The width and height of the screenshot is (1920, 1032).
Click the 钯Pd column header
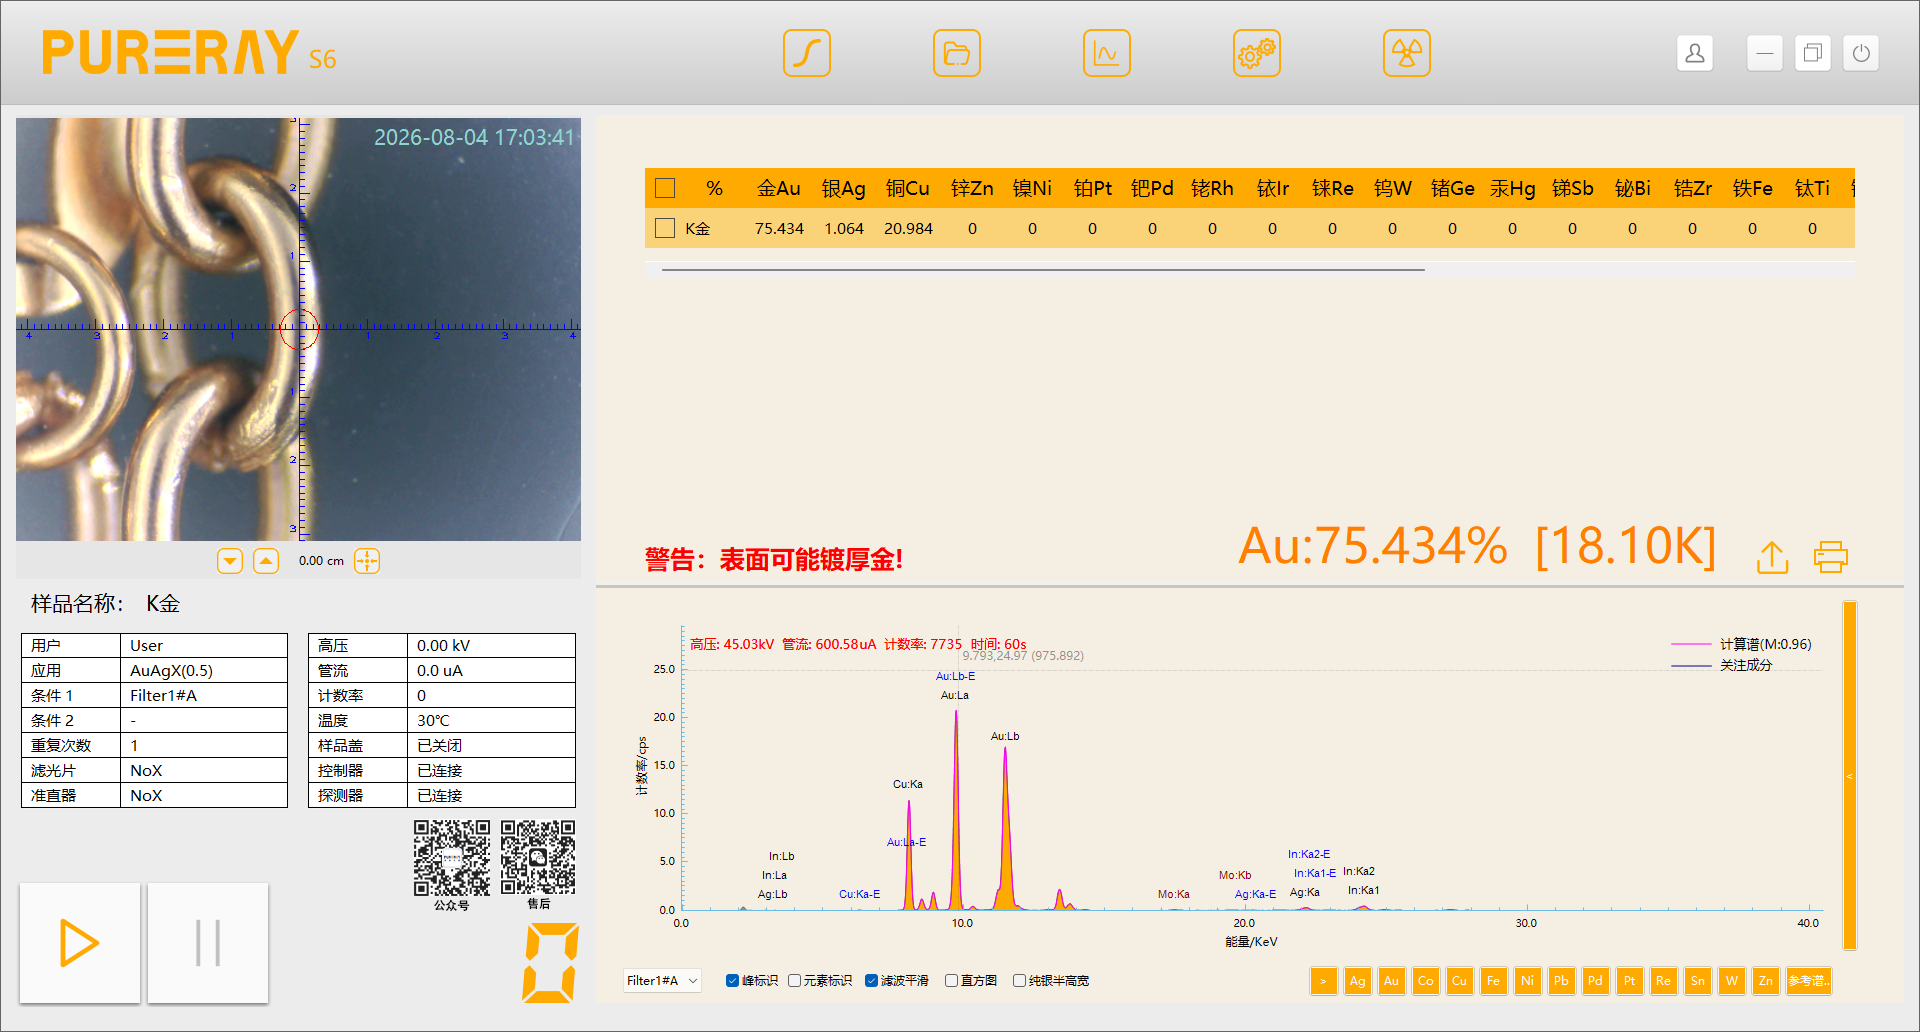pos(1152,188)
